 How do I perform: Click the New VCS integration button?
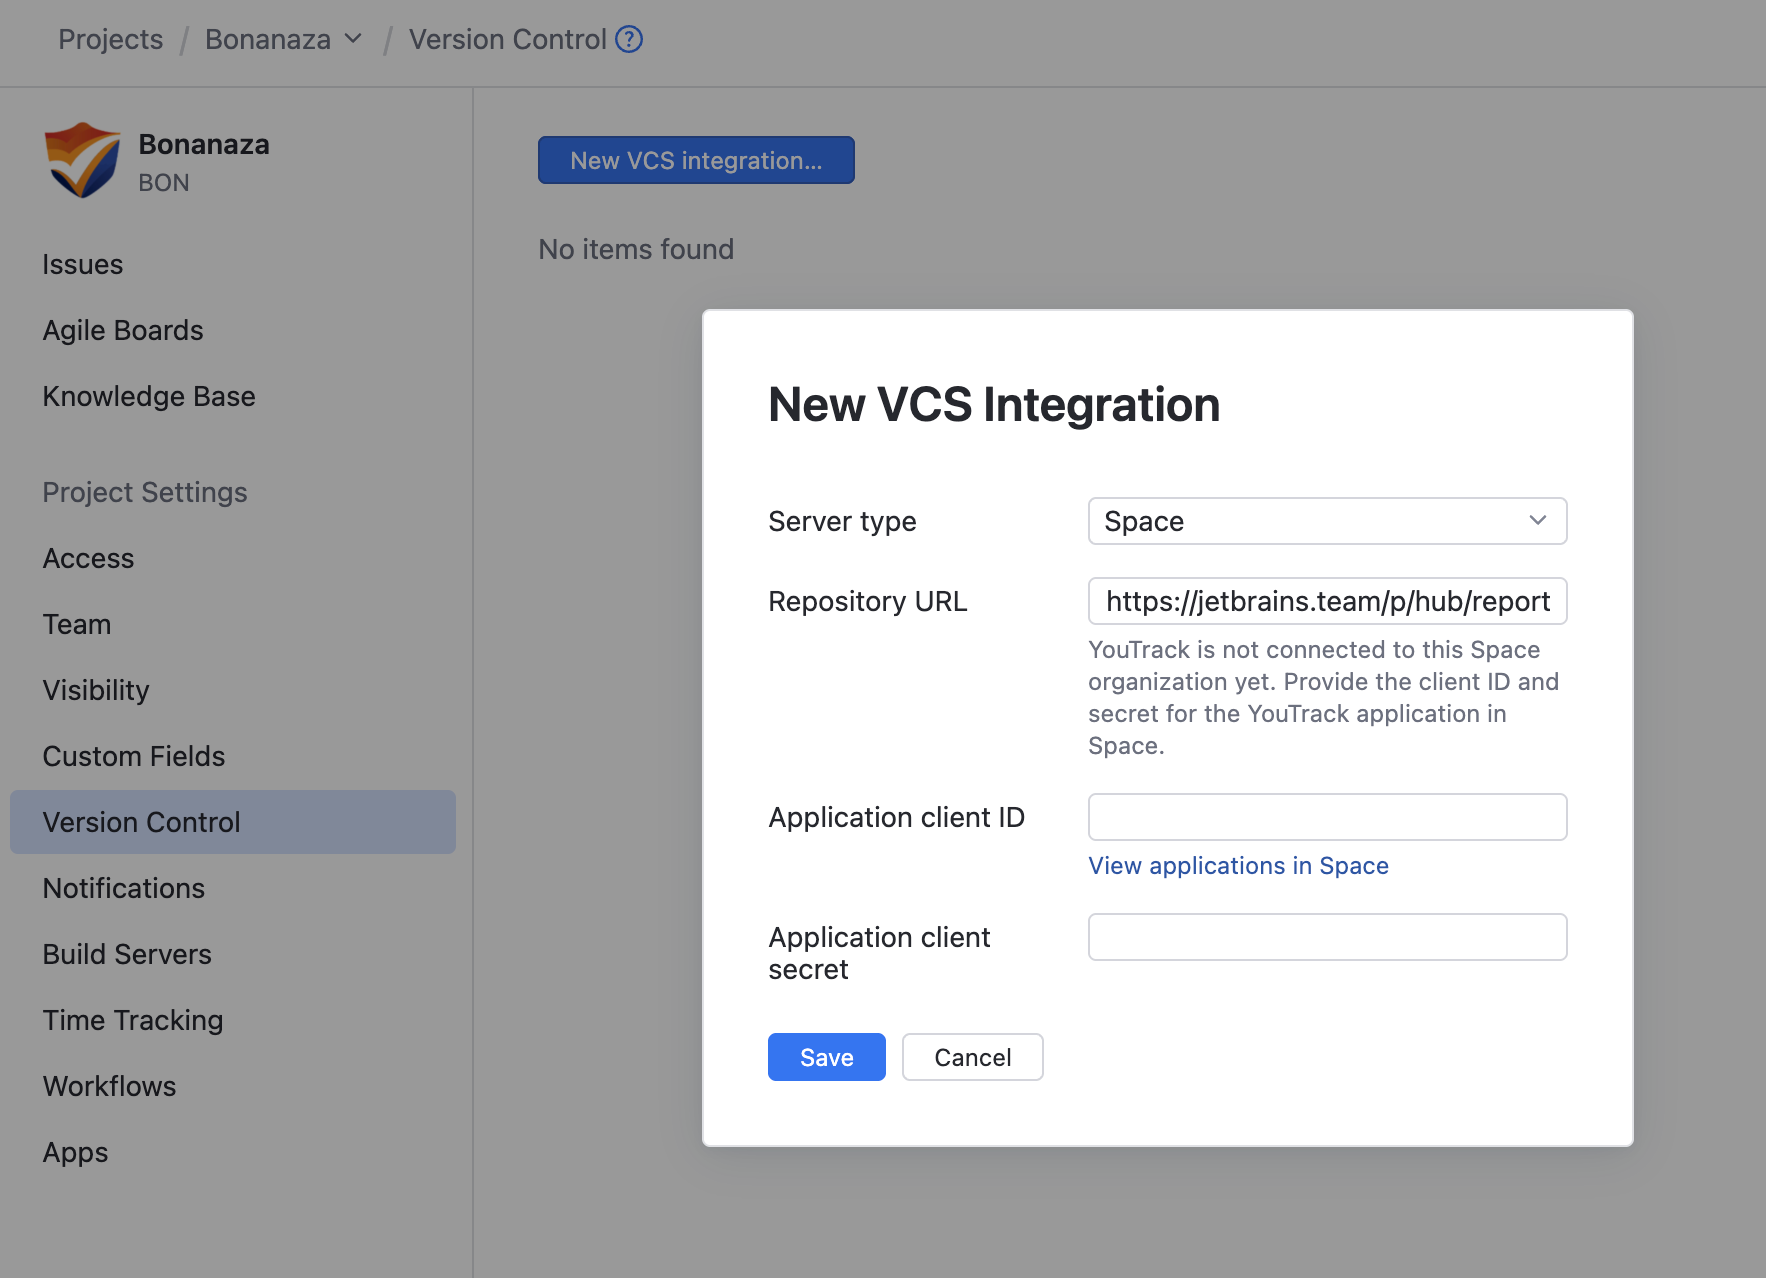pos(695,160)
